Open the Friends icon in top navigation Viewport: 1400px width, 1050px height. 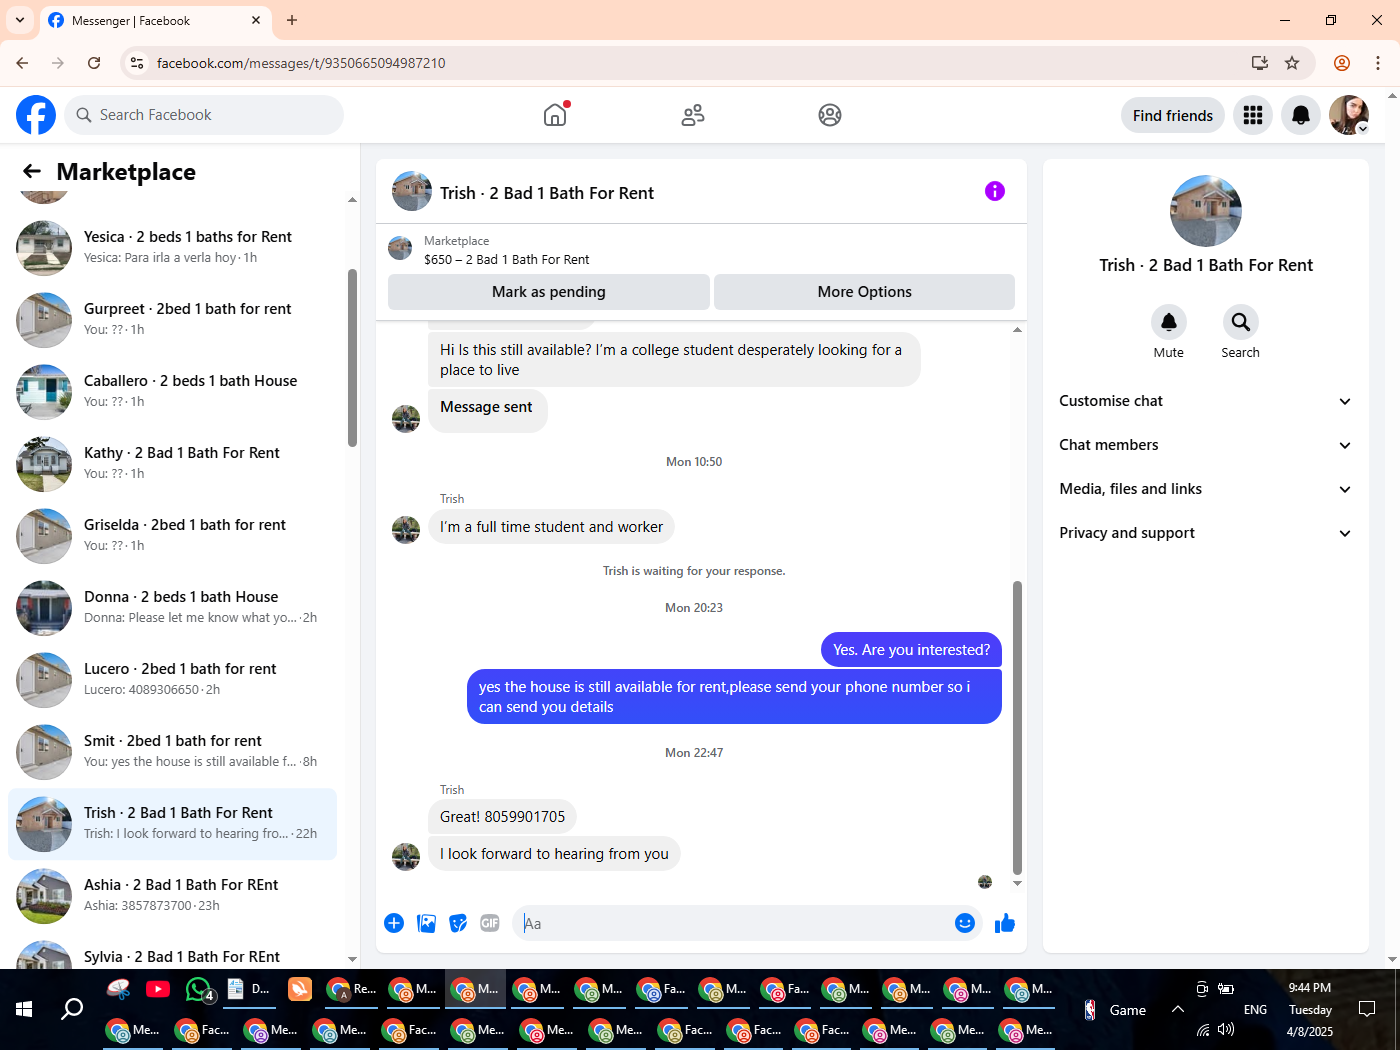coord(692,115)
